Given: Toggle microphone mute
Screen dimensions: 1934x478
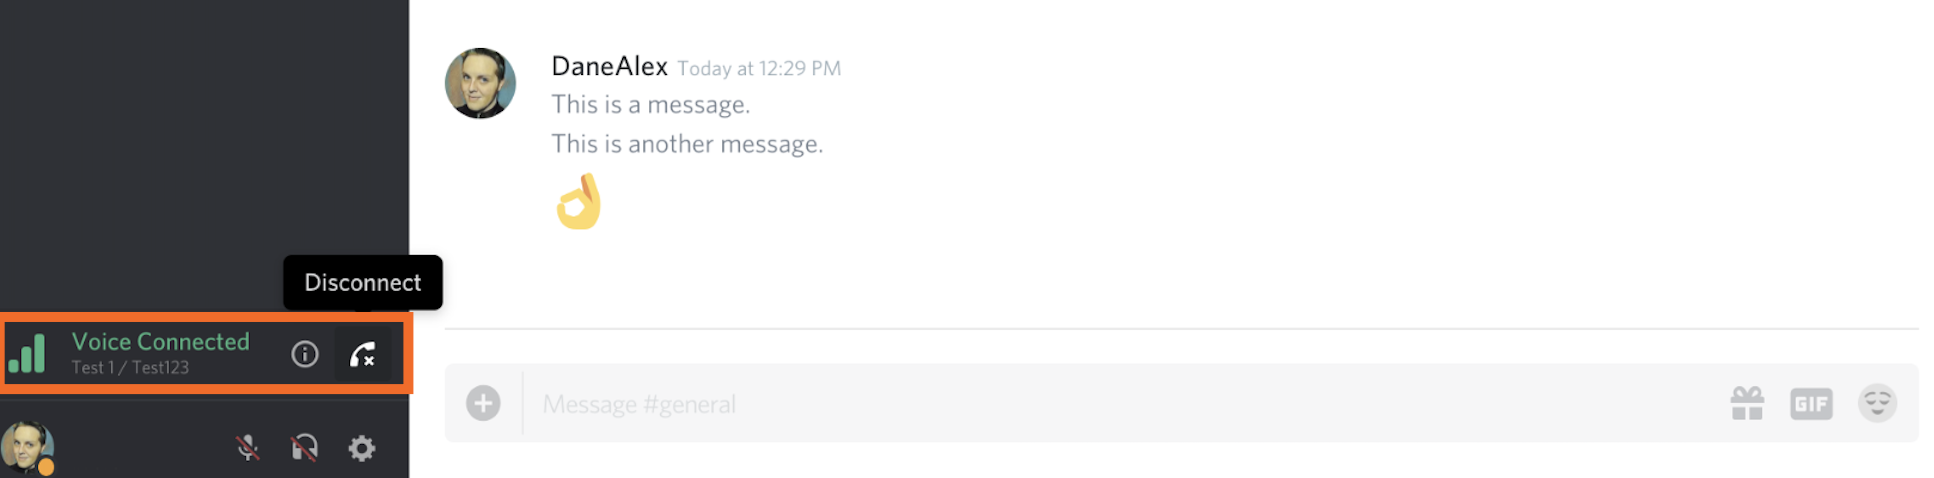Looking at the screenshot, I should pos(248,448).
